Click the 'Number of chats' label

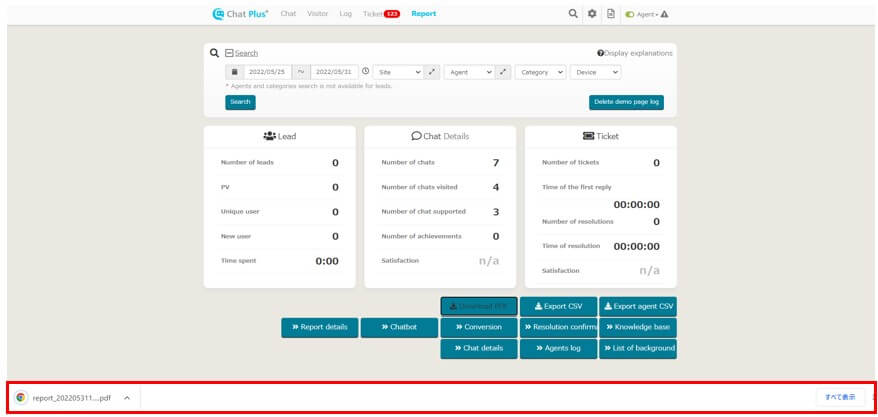pyautogui.click(x=408, y=162)
